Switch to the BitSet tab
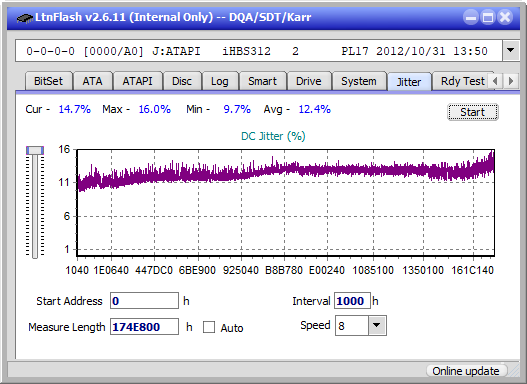This screenshot has height=384, width=527. click(48, 81)
